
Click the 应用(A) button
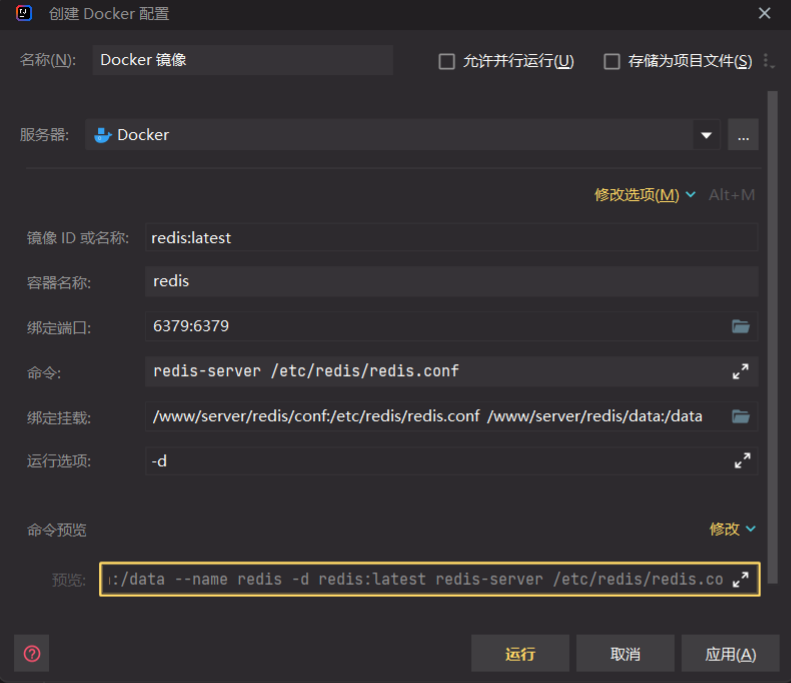[730, 654]
